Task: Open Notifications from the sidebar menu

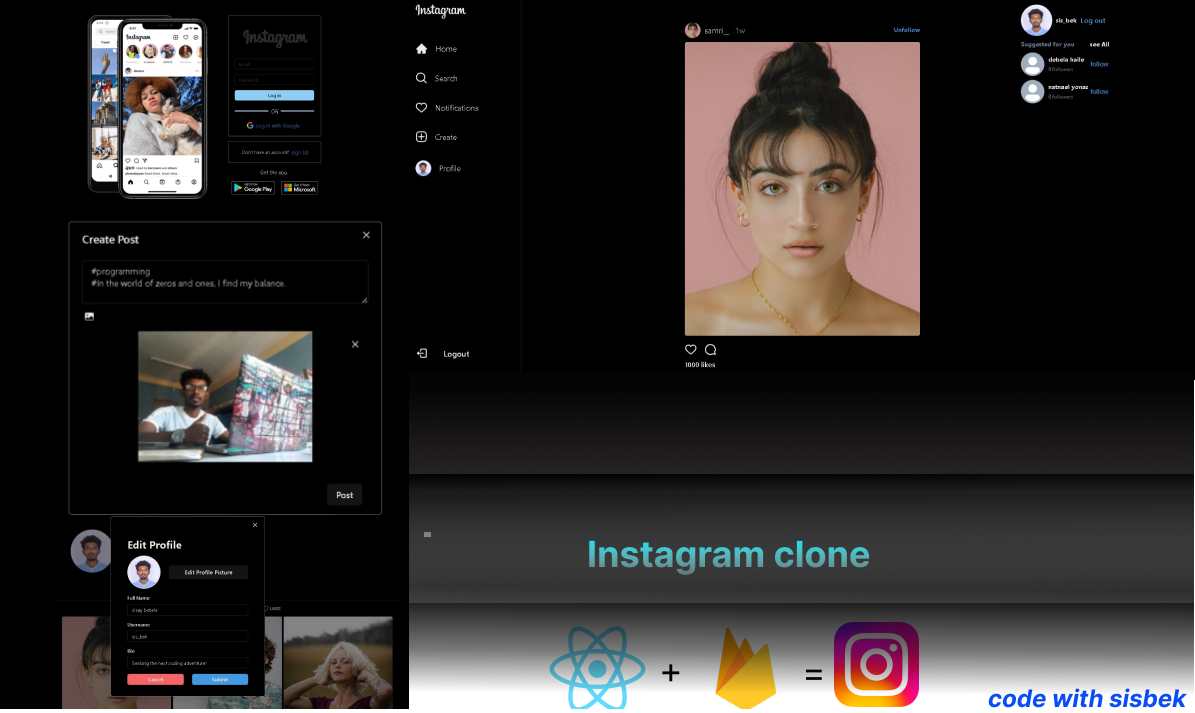Action: (457, 108)
